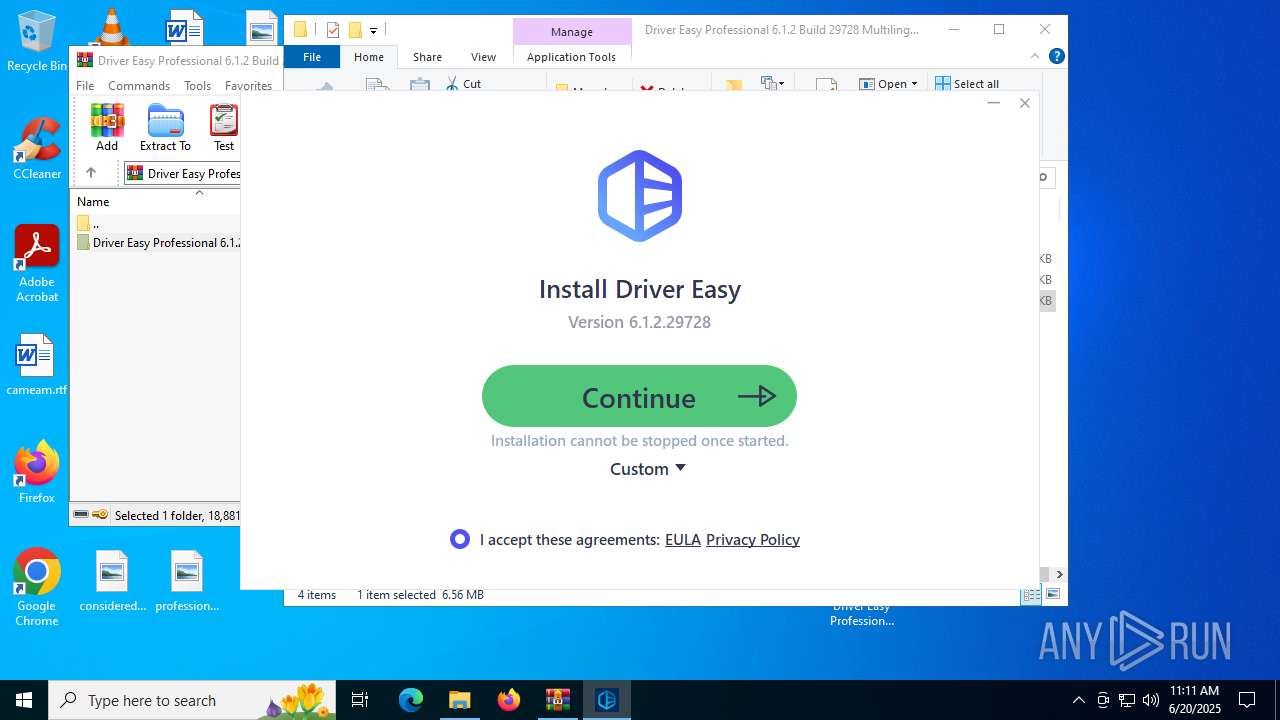The width and height of the screenshot is (1280, 720).
Task: Open Microsoft Edge from taskbar
Action: (411, 700)
